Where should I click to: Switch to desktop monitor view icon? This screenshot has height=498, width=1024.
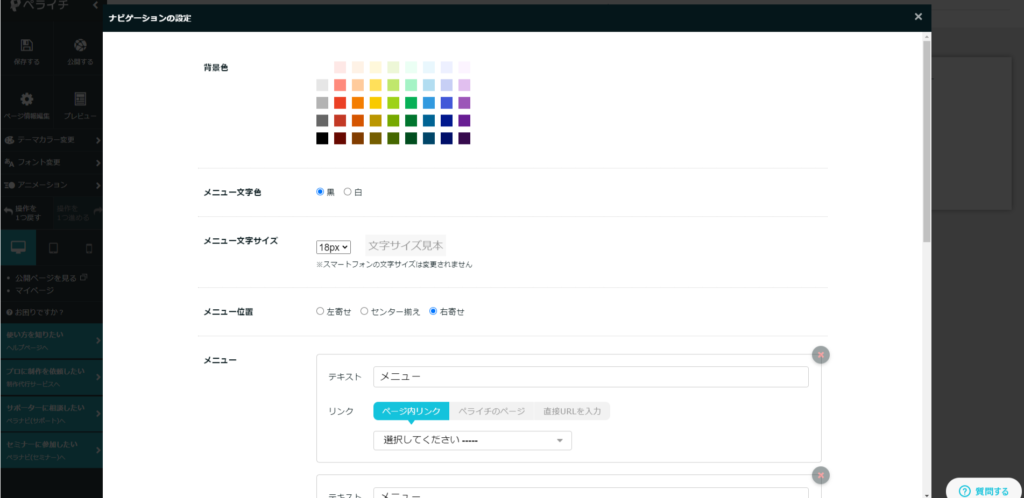tap(18, 247)
